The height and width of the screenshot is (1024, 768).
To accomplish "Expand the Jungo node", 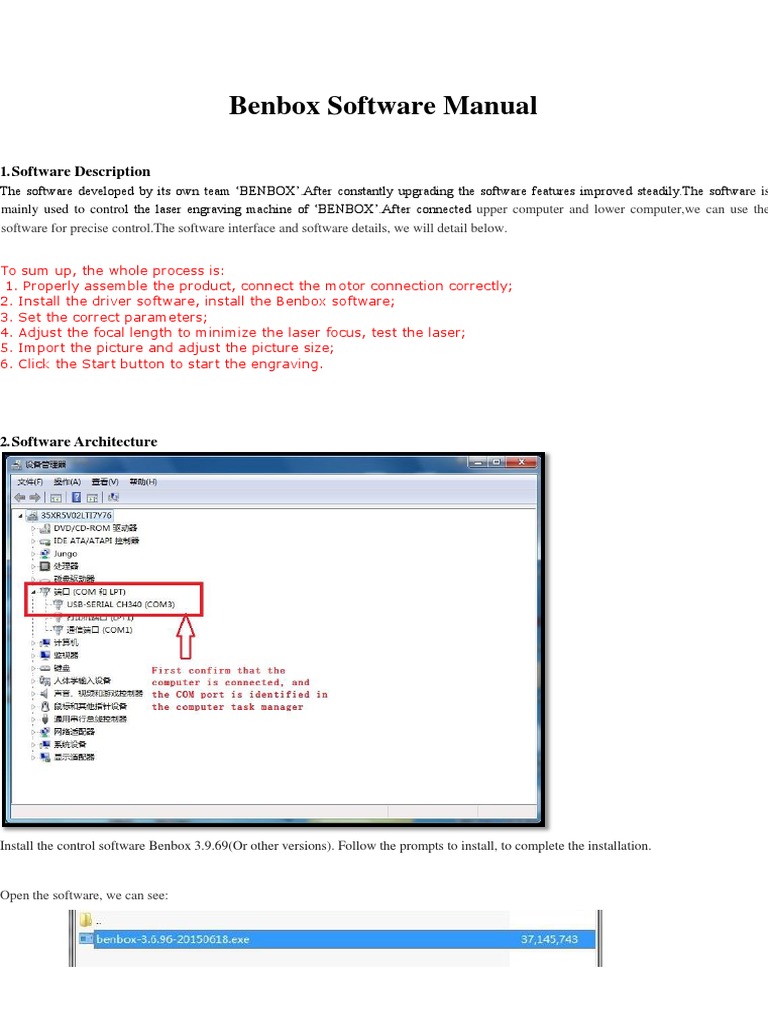I will pyautogui.click(x=33, y=554).
